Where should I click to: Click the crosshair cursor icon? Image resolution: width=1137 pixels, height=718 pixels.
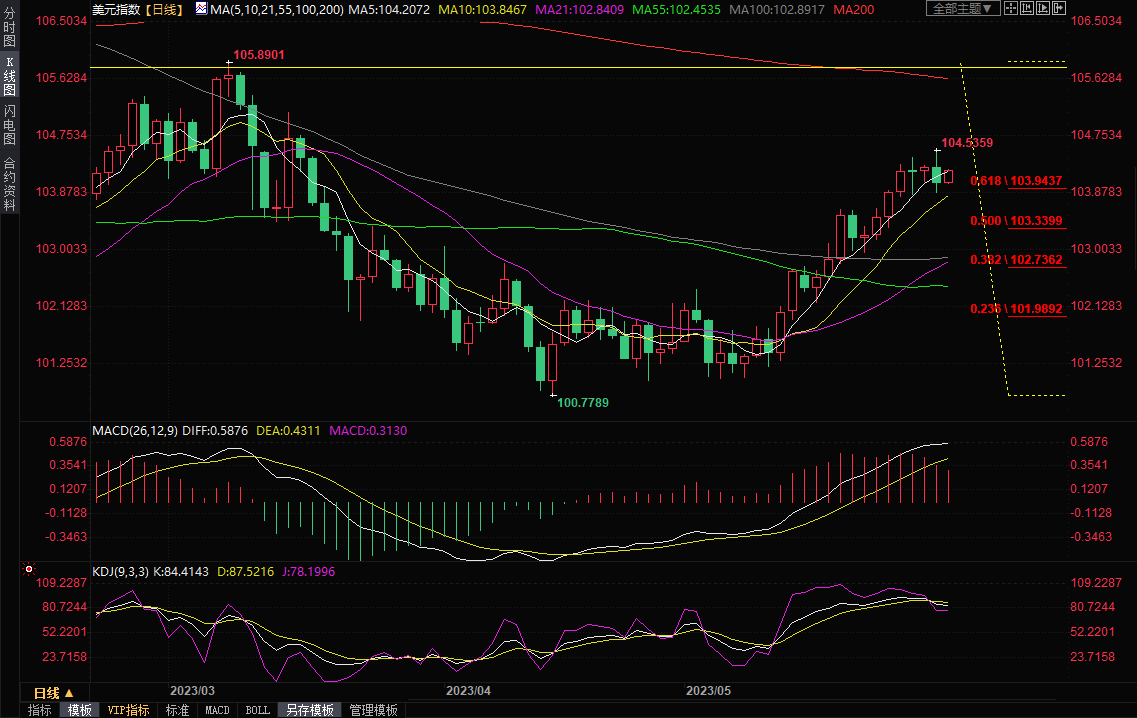tap(1011, 9)
